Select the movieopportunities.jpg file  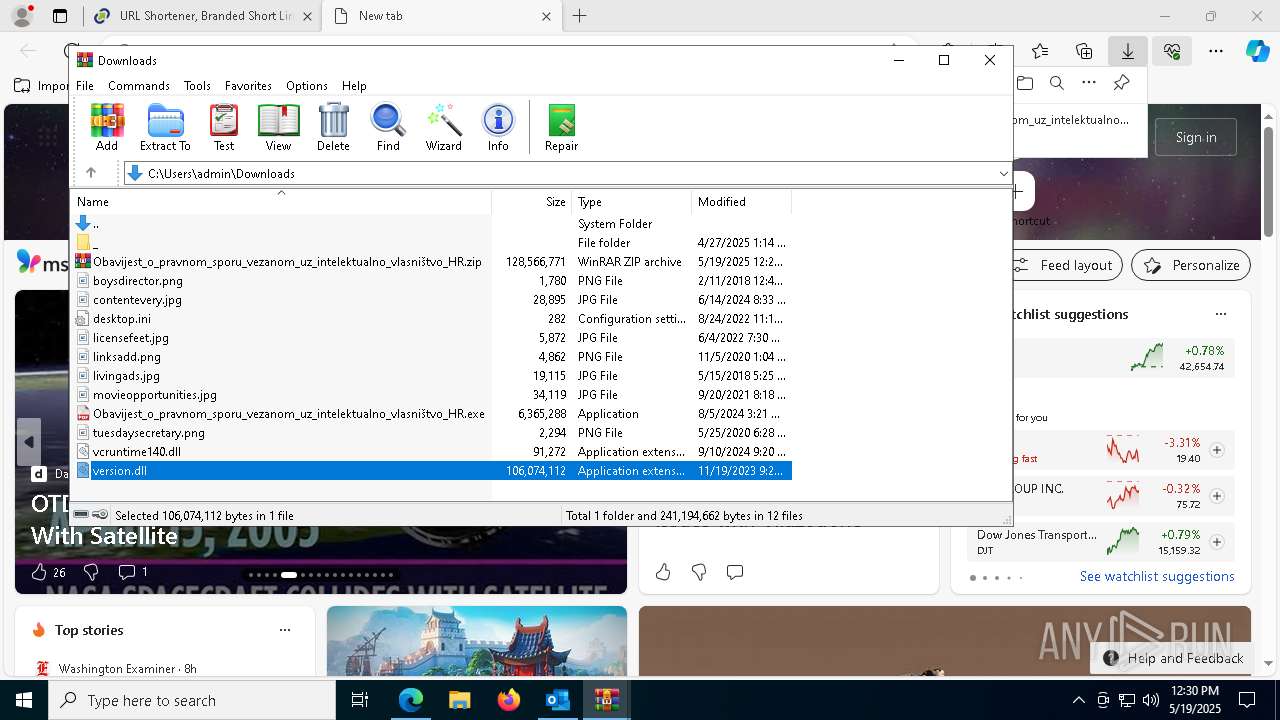pyautogui.click(x=432, y=395)
